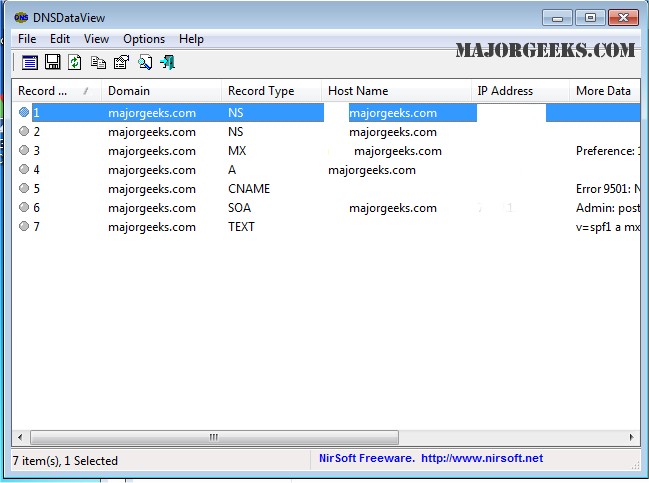This screenshot has width=649, height=483.
Task: Open the nirsoft.net link in status bar
Action: pyautogui.click(x=482, y=458)
